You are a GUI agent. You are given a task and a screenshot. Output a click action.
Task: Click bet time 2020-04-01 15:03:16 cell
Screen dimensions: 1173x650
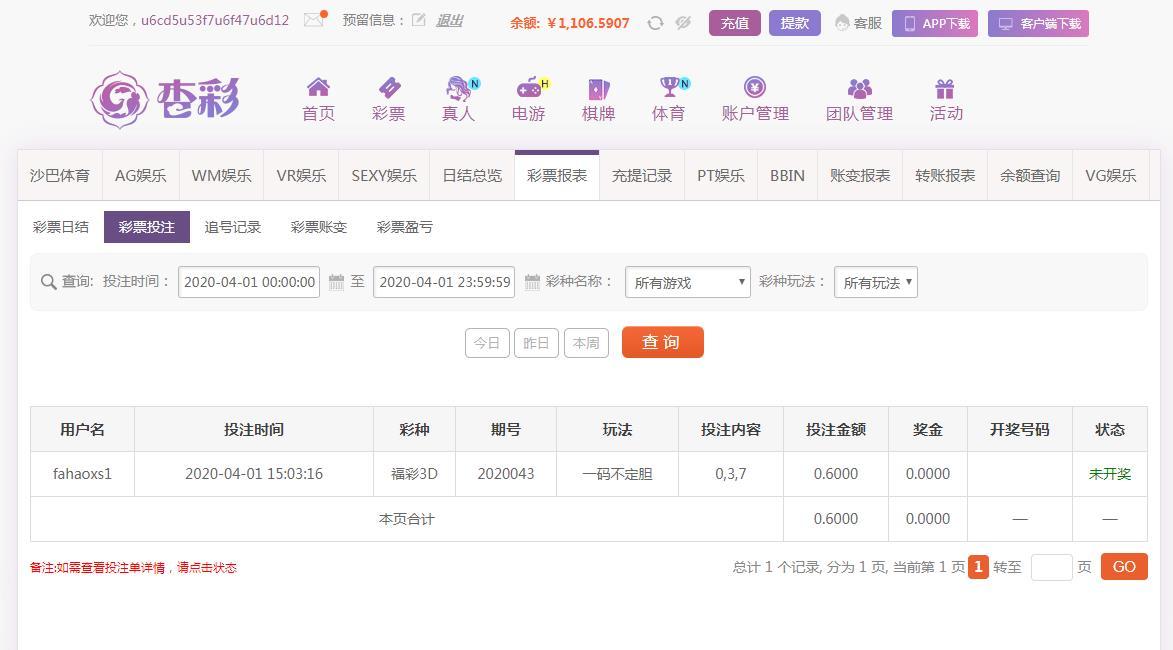254,473
